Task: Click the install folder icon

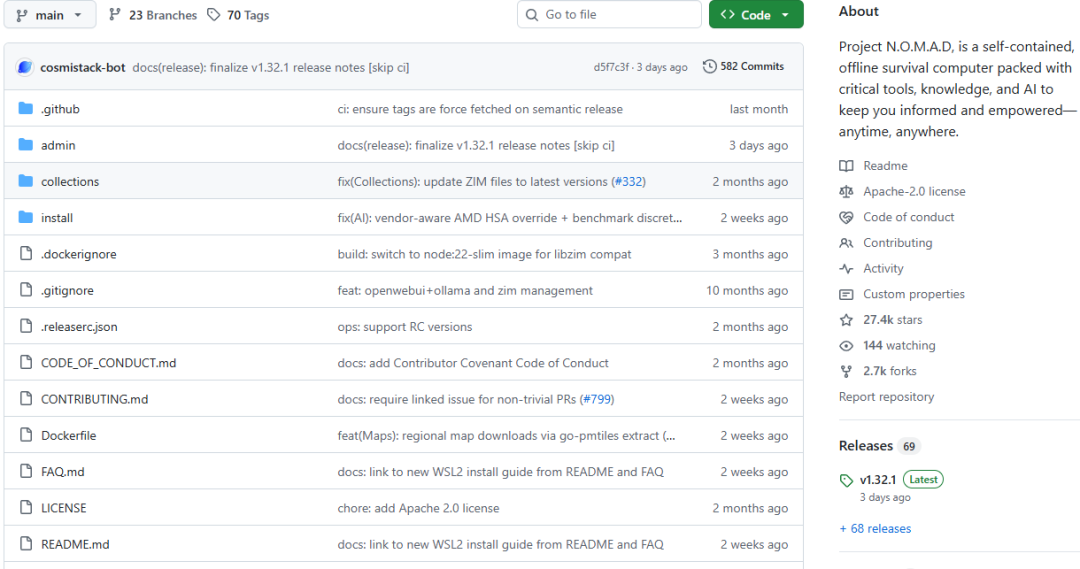Action: [x=26, y=217]
